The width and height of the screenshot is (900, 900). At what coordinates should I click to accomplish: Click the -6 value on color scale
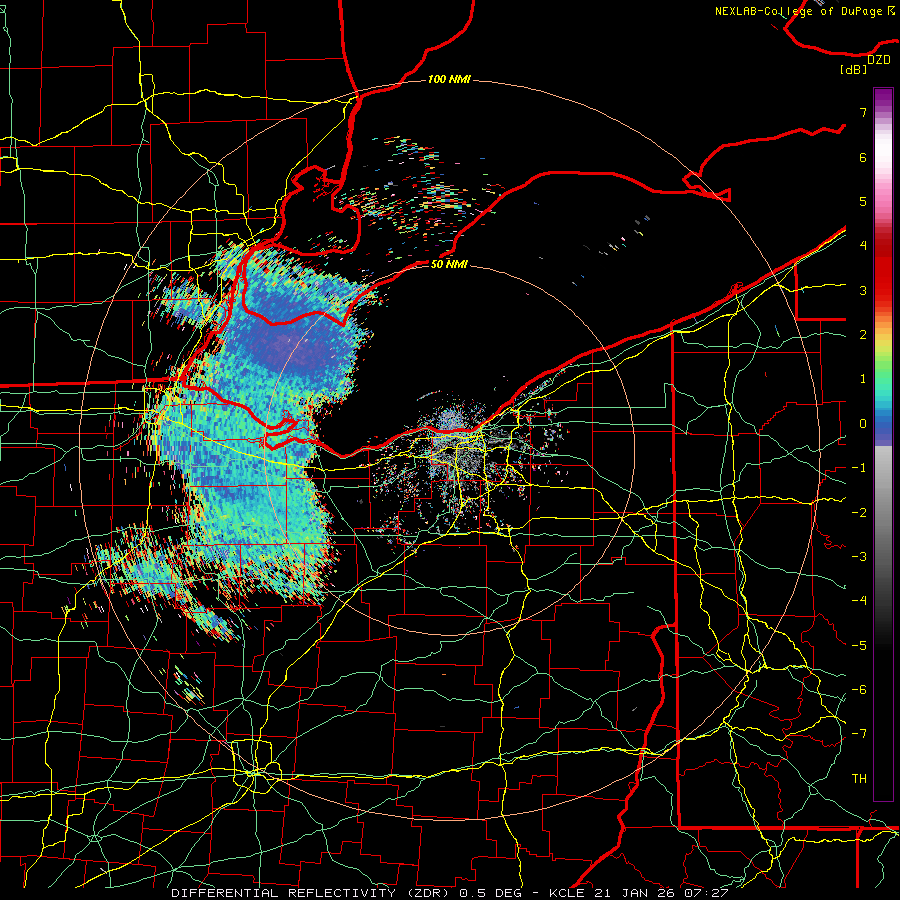click(x=859, y=689)
